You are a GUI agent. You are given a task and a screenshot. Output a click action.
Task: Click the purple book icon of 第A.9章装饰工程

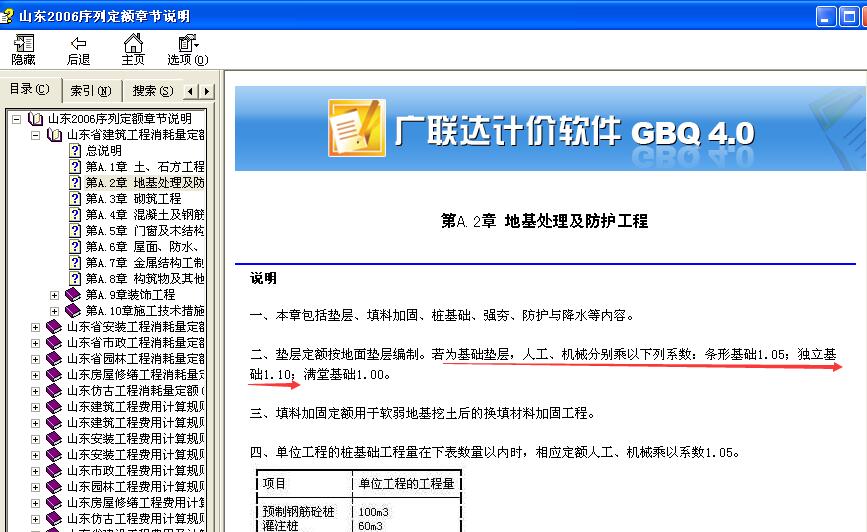coord(73,295)
